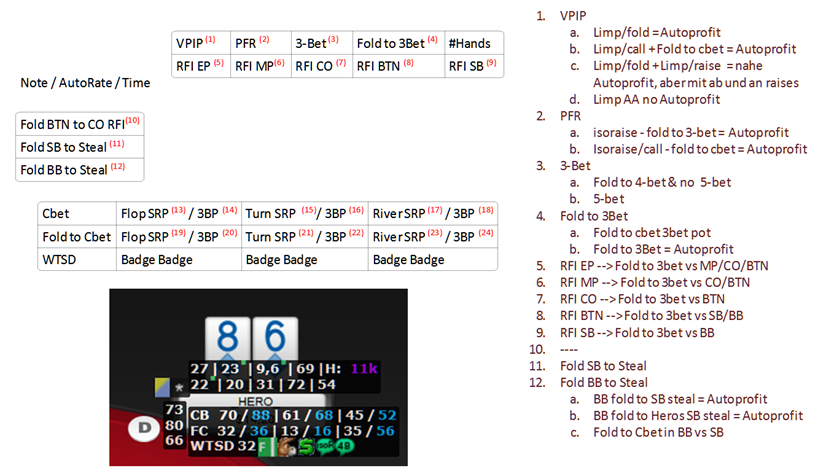Click the gray star note icon in HUD
Viewport: 818px width, 468px height.
[x=179, y=388]
